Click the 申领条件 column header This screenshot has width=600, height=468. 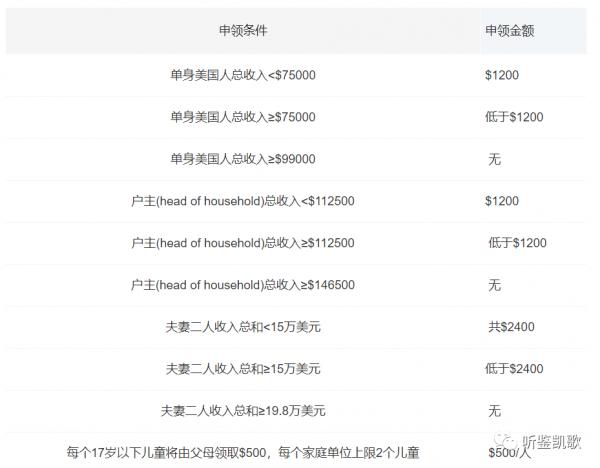243,31
